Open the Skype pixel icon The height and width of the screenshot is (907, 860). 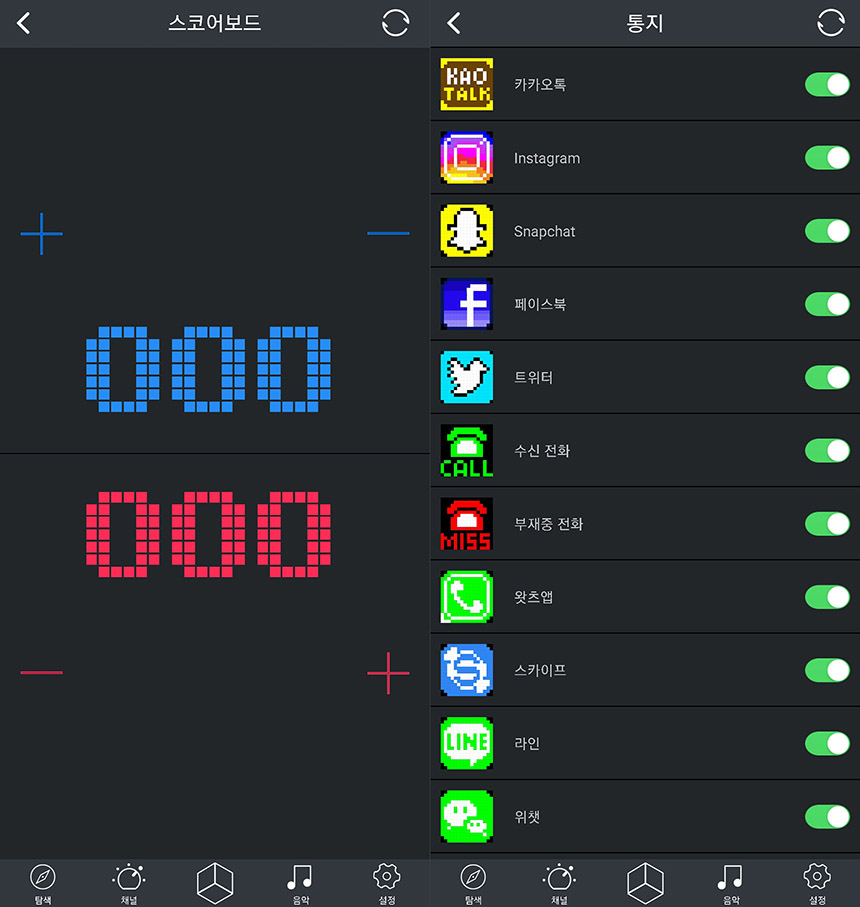tap(467, 670)
